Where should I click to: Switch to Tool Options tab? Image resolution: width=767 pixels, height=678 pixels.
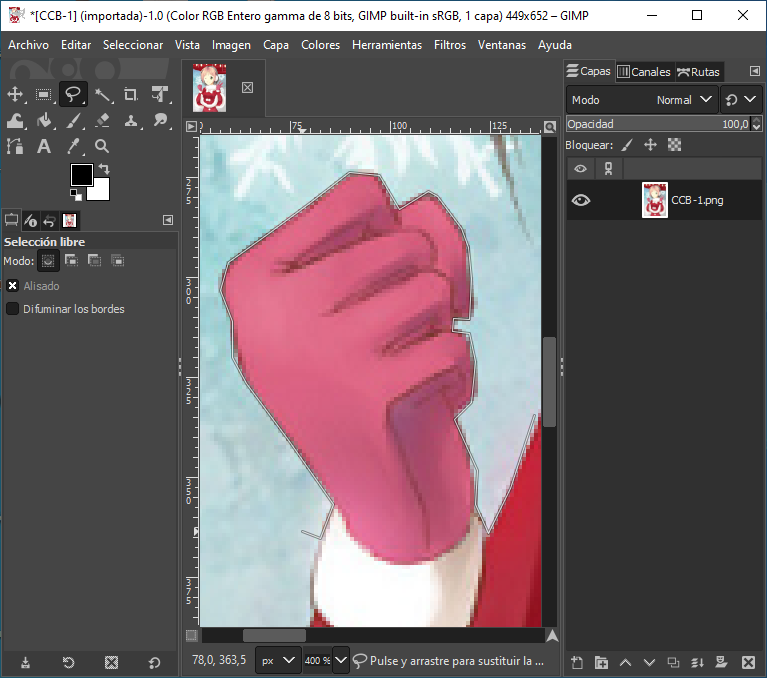(11, 220)
